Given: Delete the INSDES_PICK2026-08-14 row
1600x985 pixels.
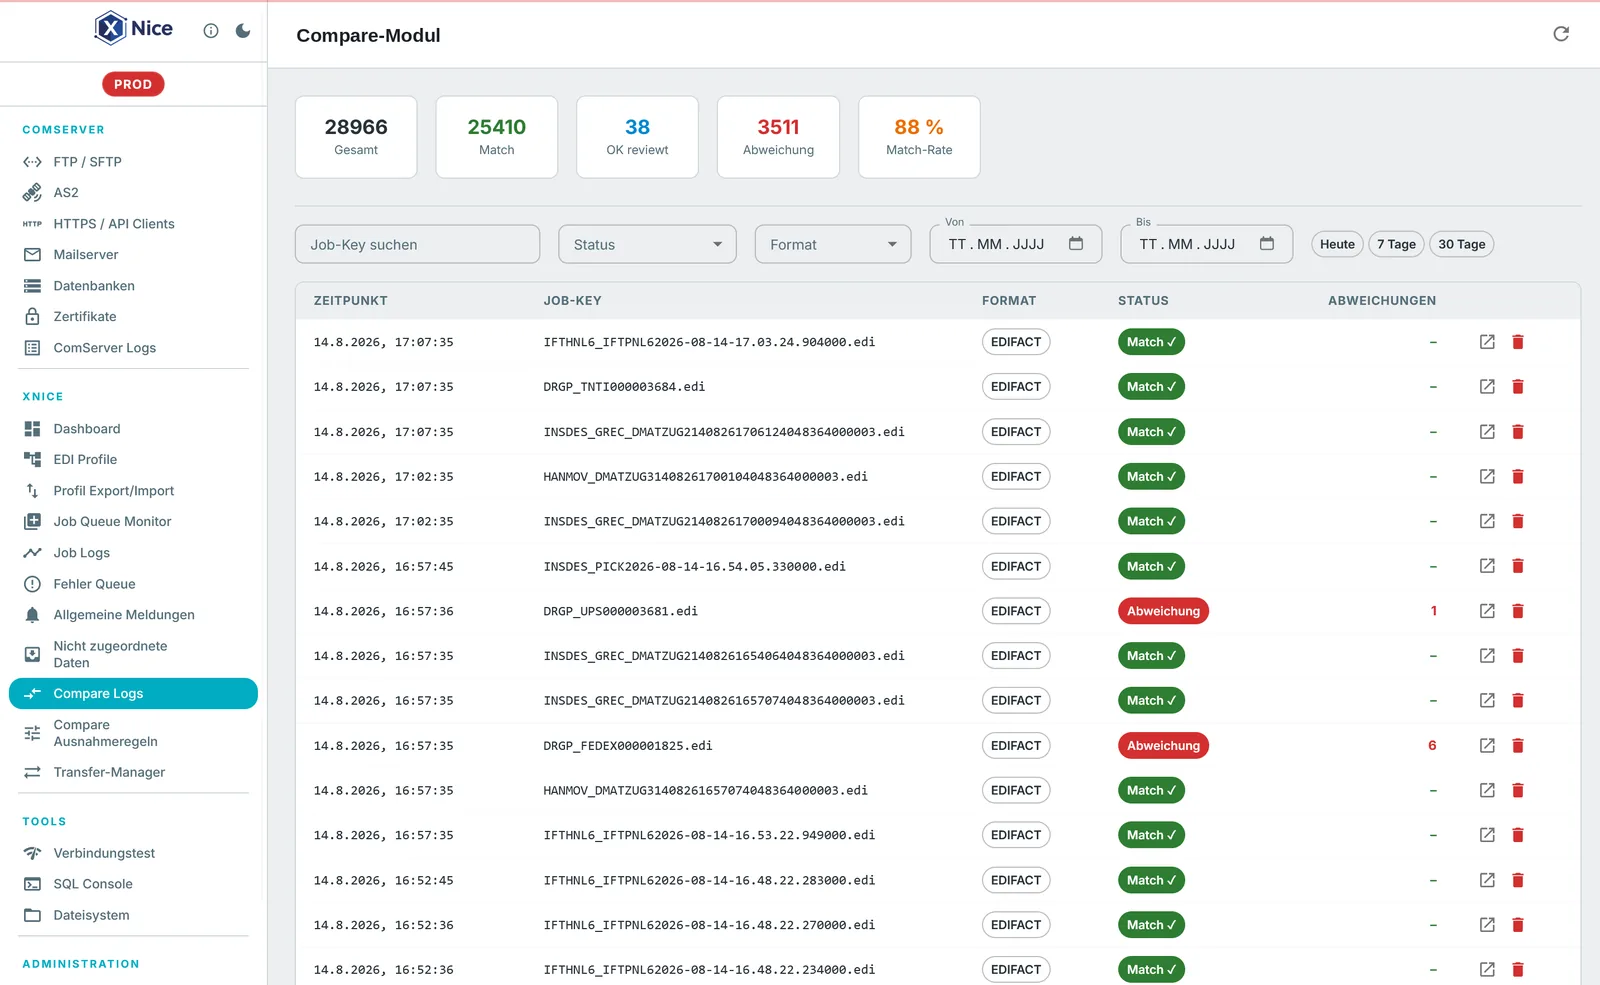Looking at the screenshot, I should [1518, 566].
